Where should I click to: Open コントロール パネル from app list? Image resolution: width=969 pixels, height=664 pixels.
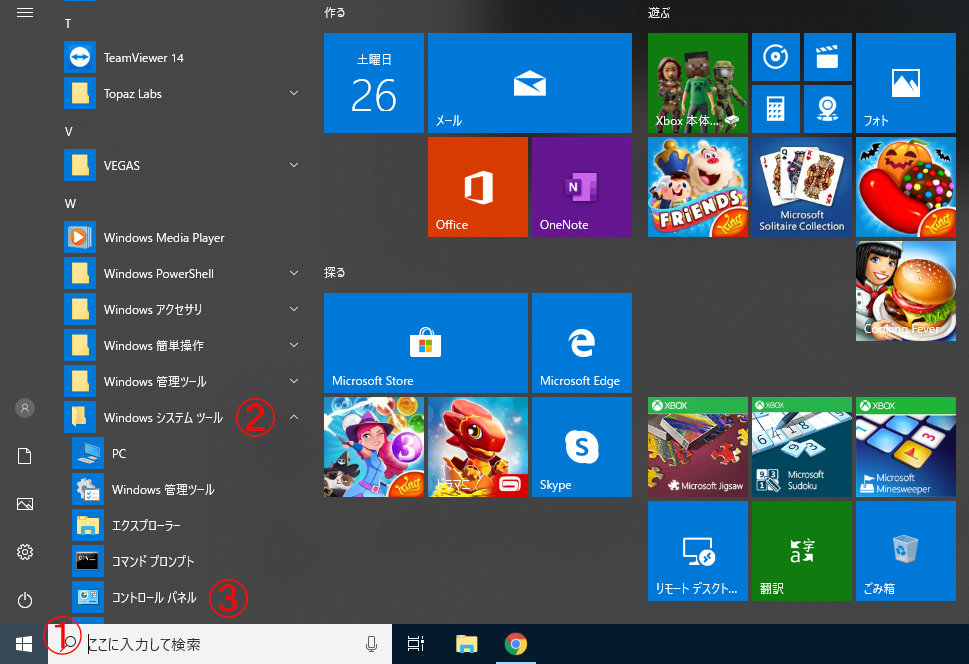point(152,597)
